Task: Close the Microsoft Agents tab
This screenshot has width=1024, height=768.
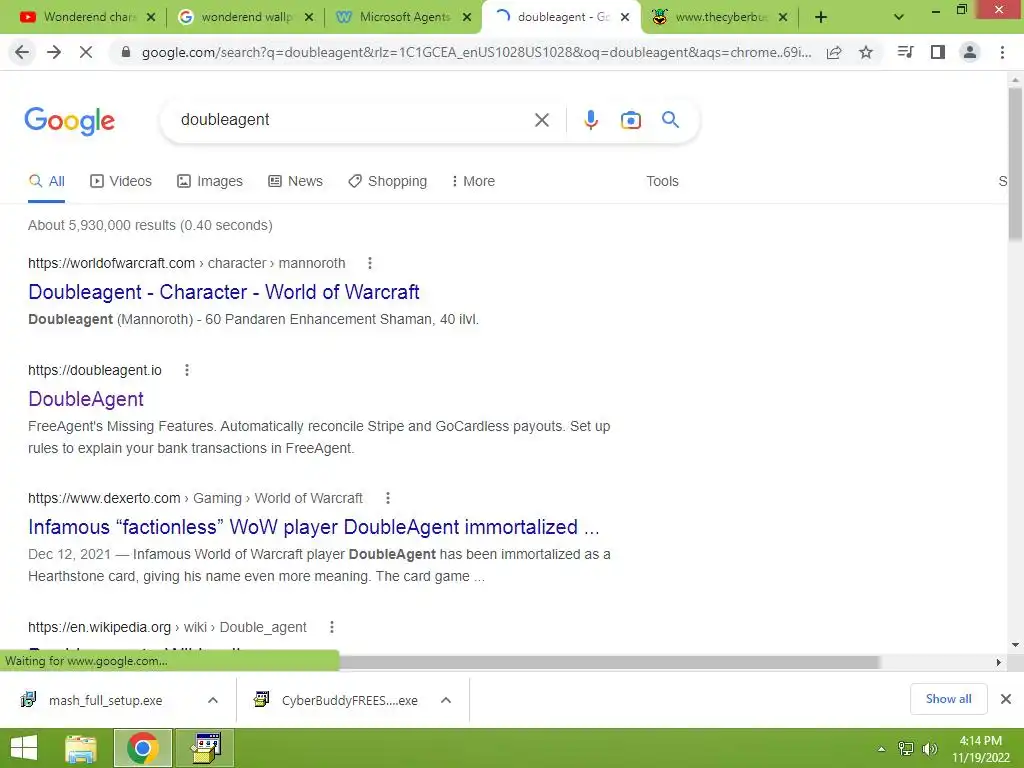Action: coord(467,18)
